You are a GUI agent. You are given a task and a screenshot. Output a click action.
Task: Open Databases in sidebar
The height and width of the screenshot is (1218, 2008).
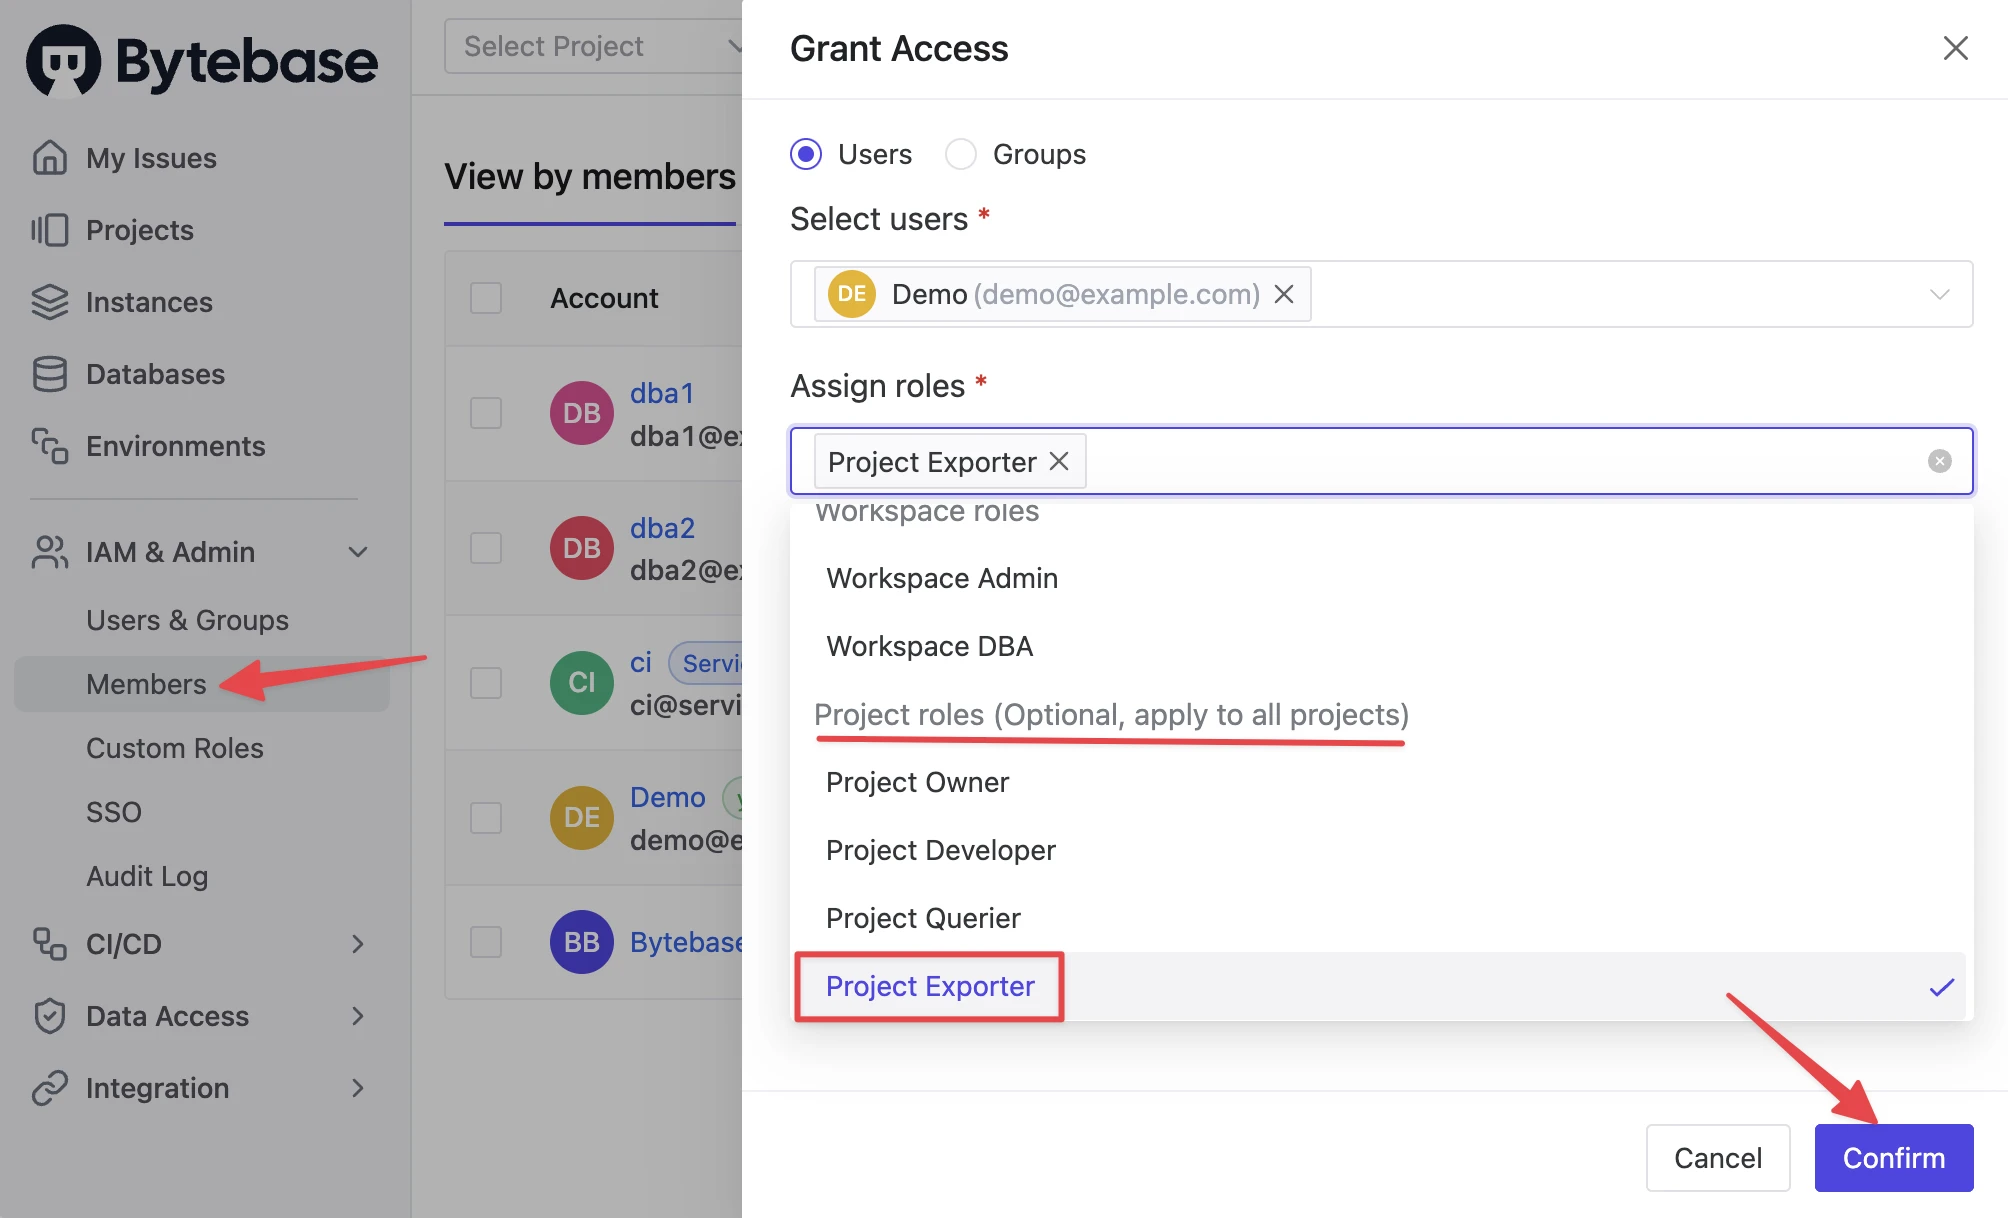[x=155, y=374]
